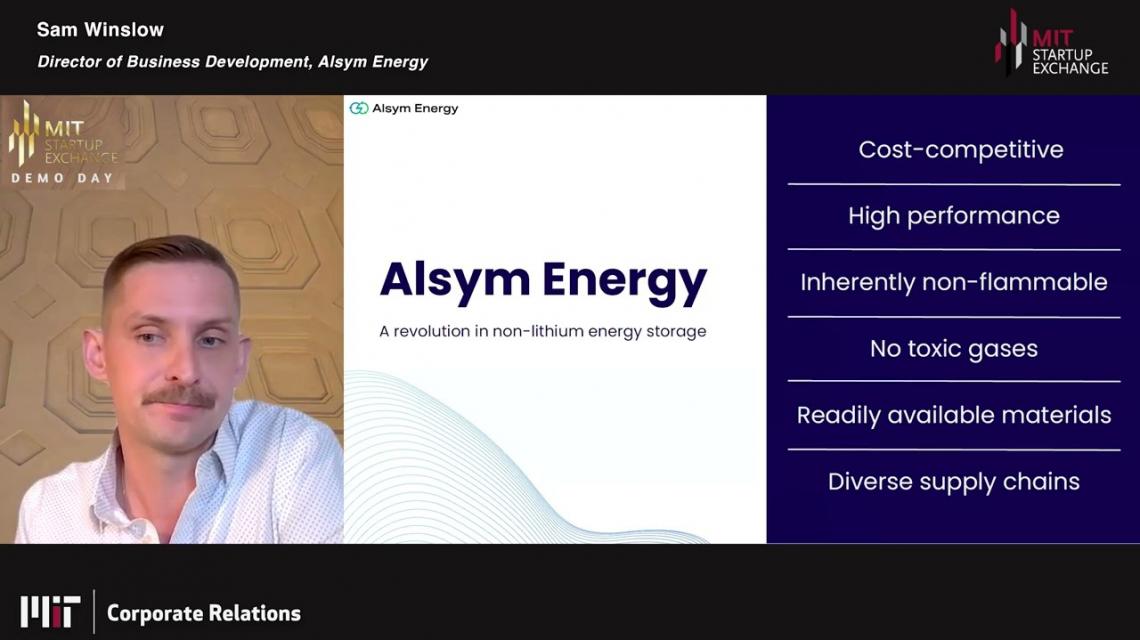The width and height of the screenshot is (1140, 640).
Task: Select the Readily available materials item
Action: tap(953, 415)
